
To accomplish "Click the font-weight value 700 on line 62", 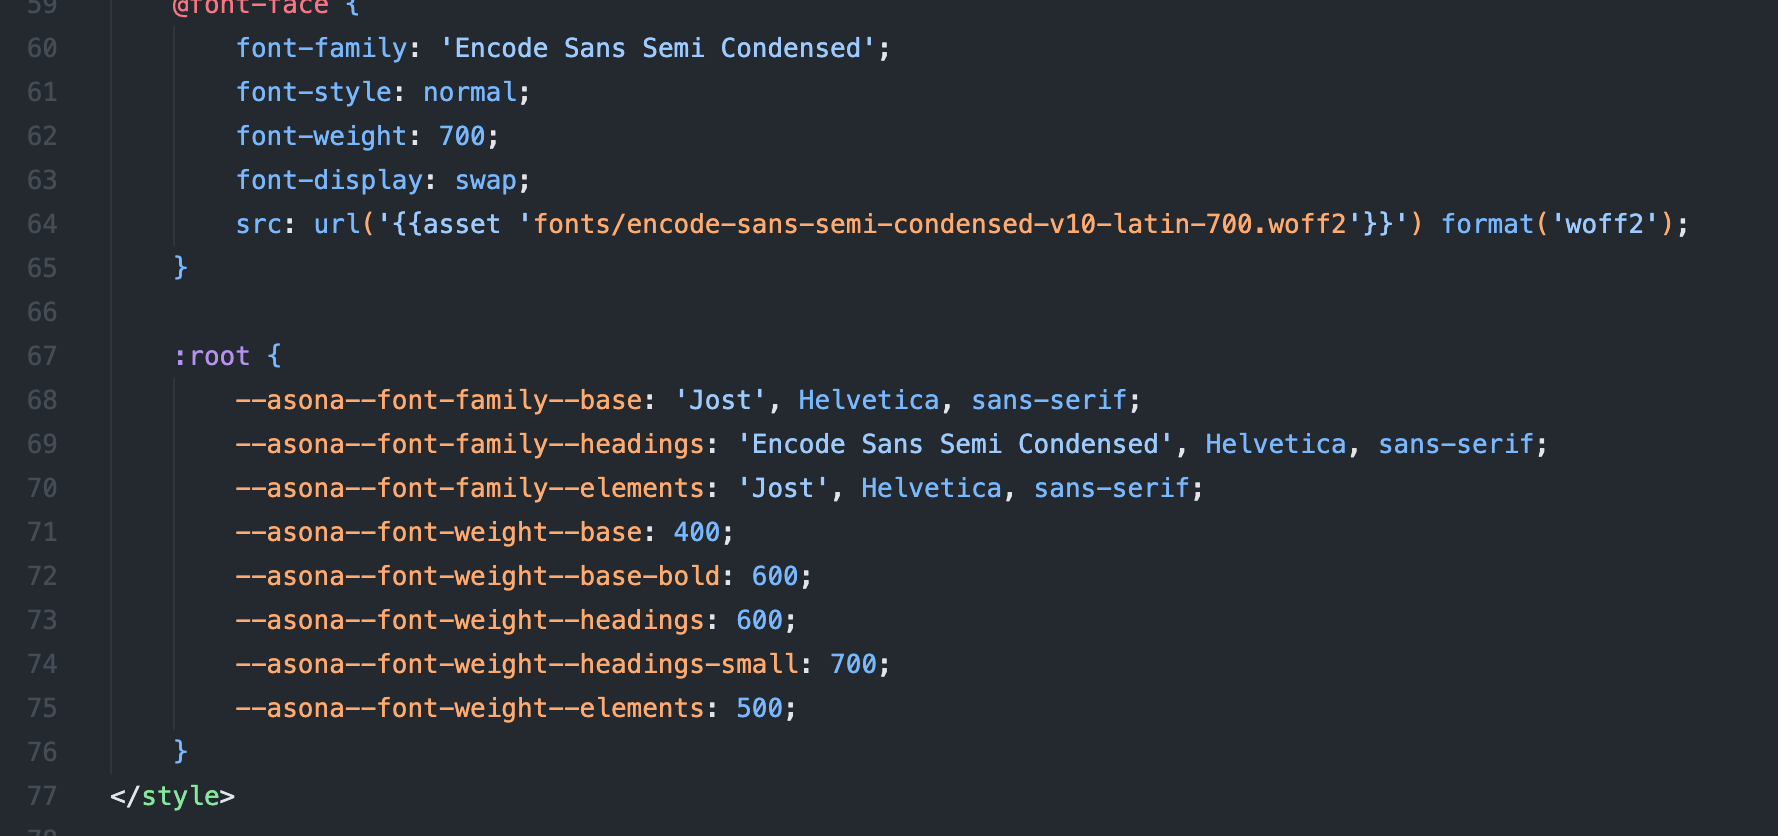I will pos(462,136).
